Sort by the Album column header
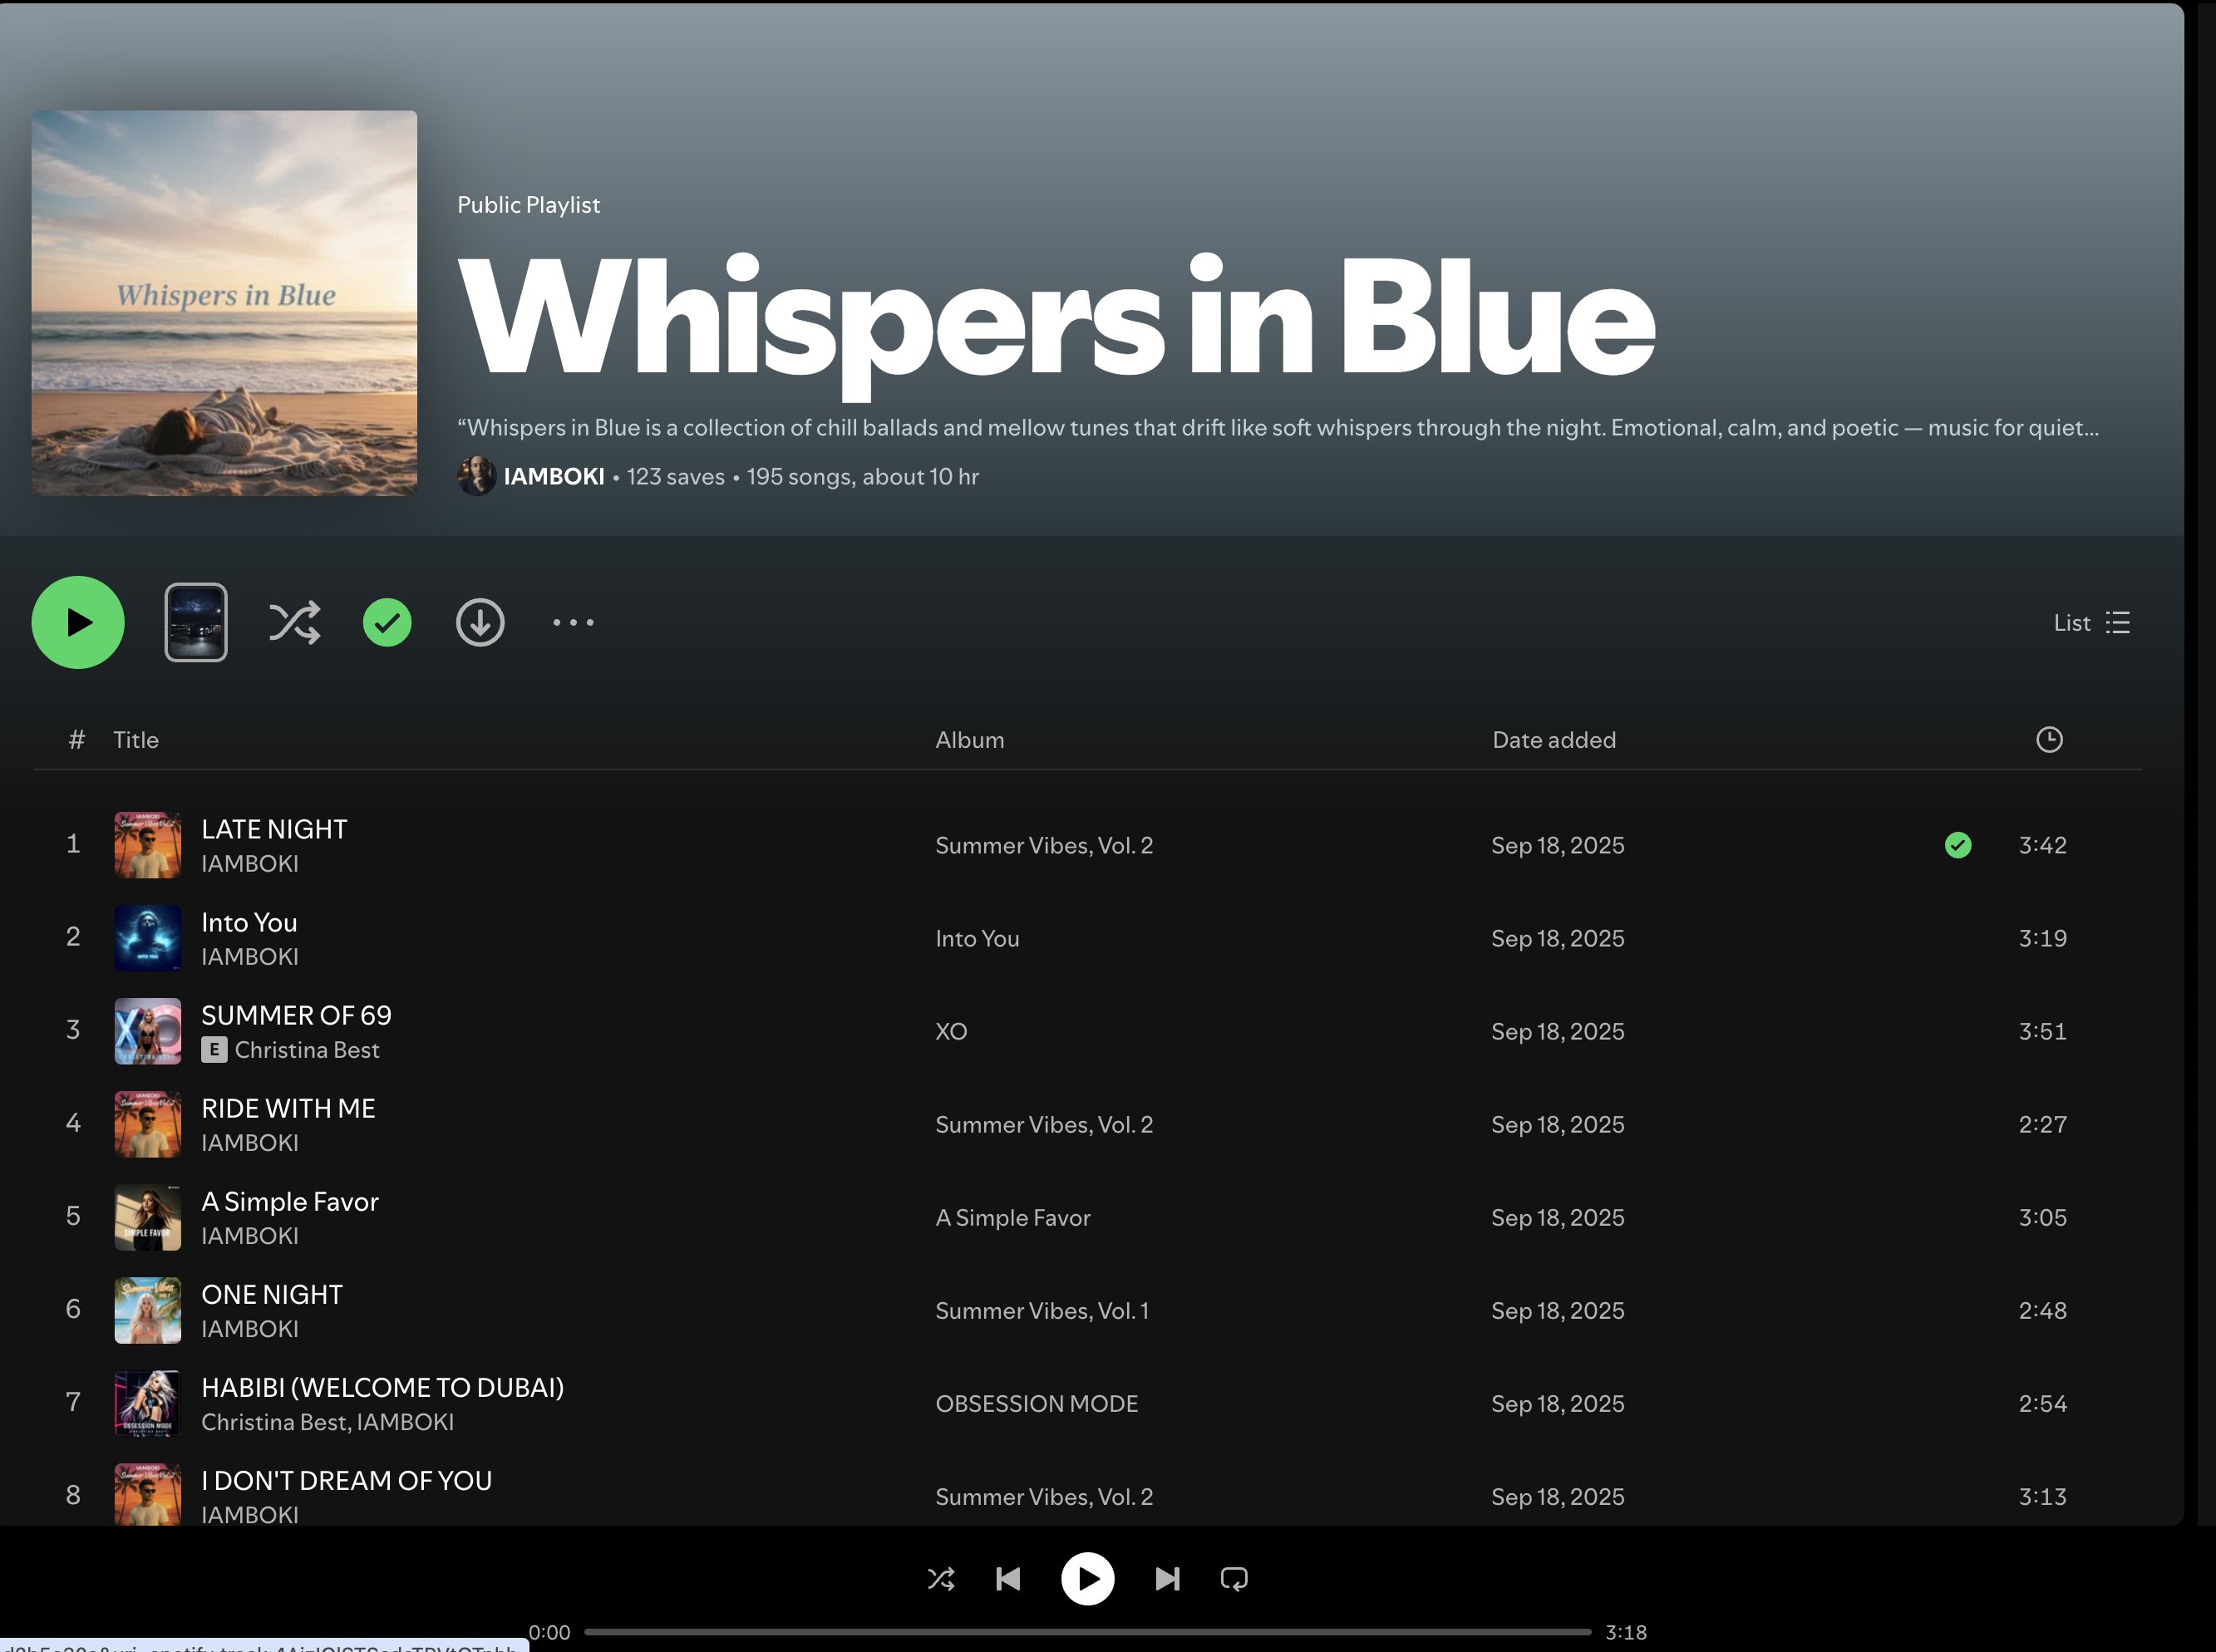 point(969,740)
